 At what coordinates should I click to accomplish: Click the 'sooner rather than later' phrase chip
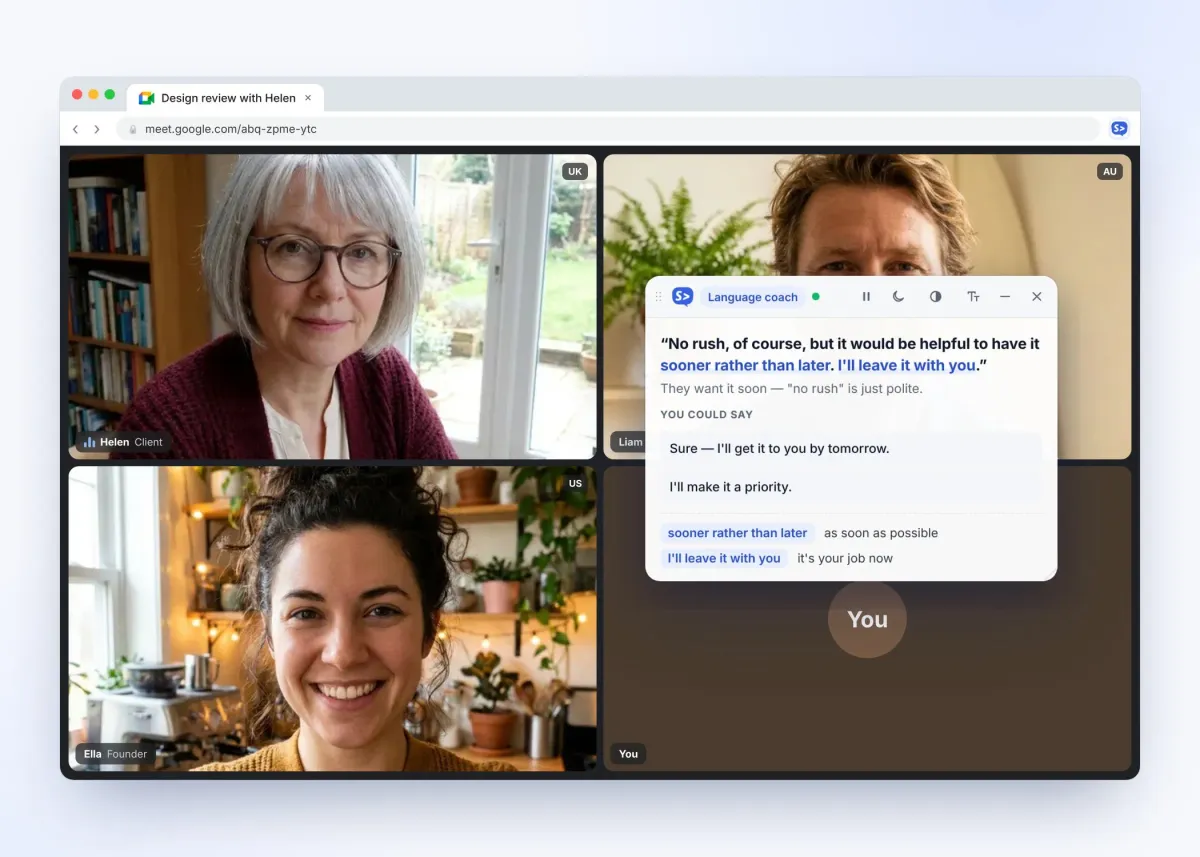pos(737,533)
